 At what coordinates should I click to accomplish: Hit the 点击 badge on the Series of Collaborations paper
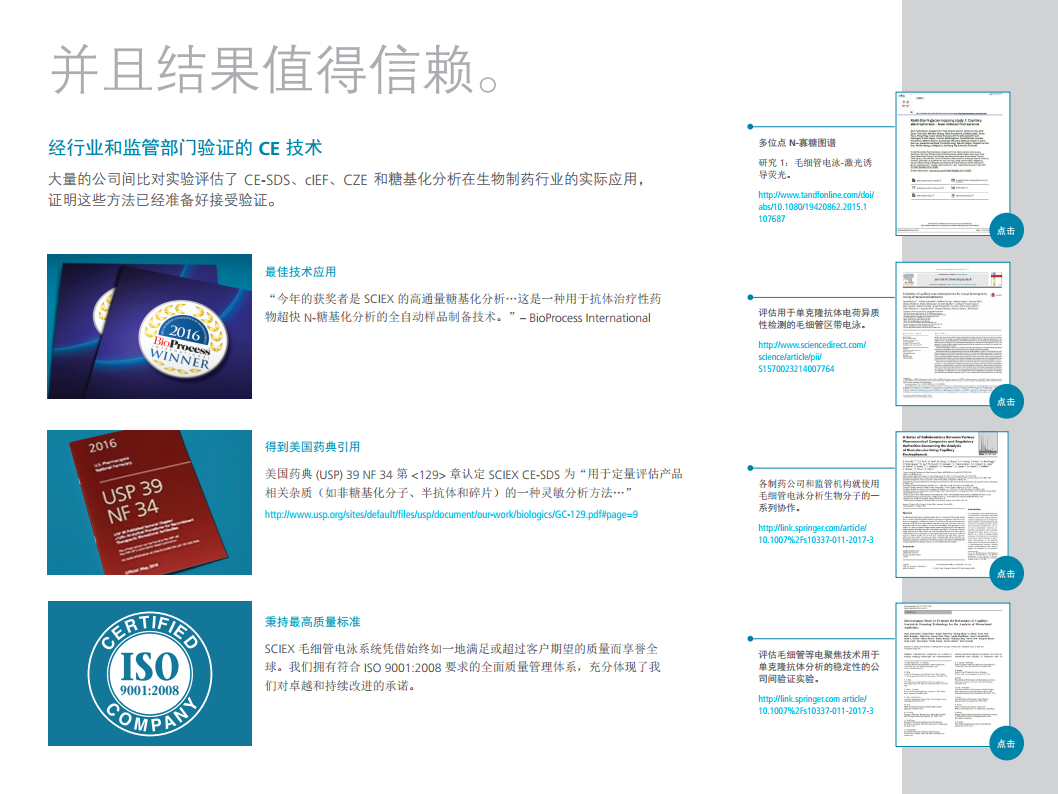tap(1005, 573)
